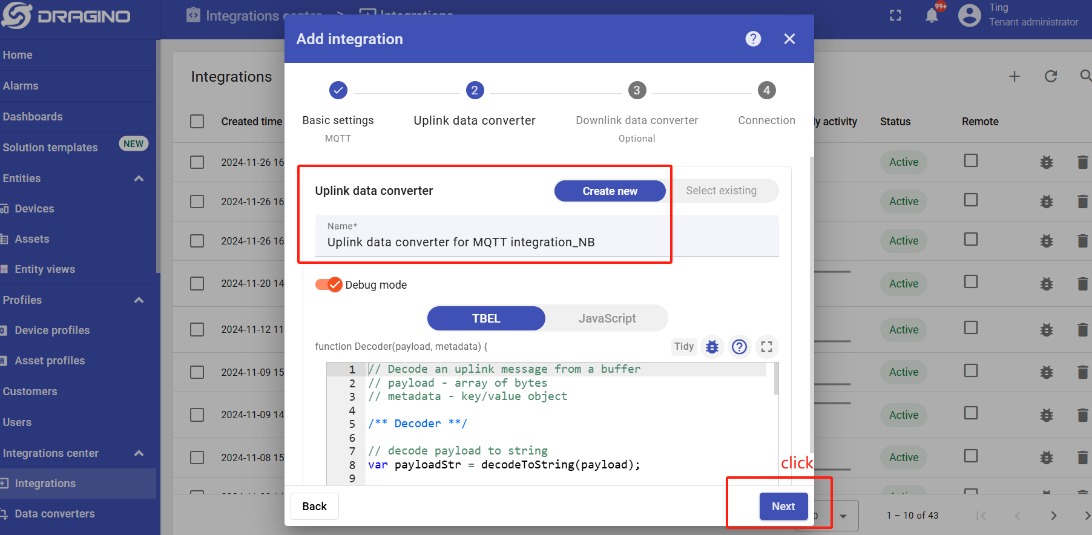Viewport: 1092px width, 535px height.
Task: Choose Select existing converter option
Action: (722, 191)
